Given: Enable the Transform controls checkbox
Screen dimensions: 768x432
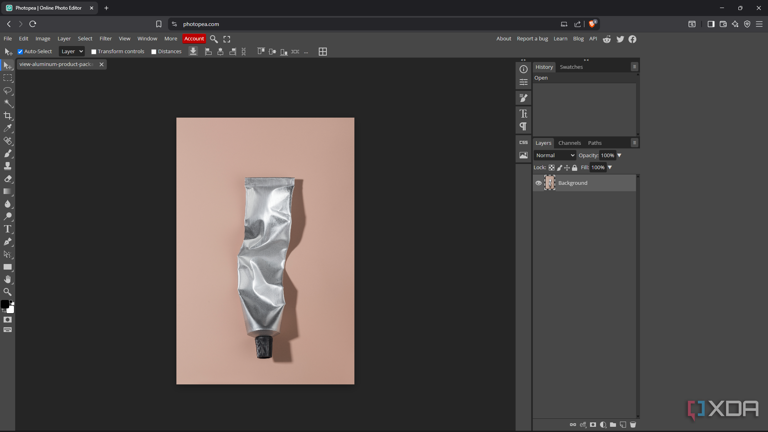Looking at the screenshot, I should (94, 51).
